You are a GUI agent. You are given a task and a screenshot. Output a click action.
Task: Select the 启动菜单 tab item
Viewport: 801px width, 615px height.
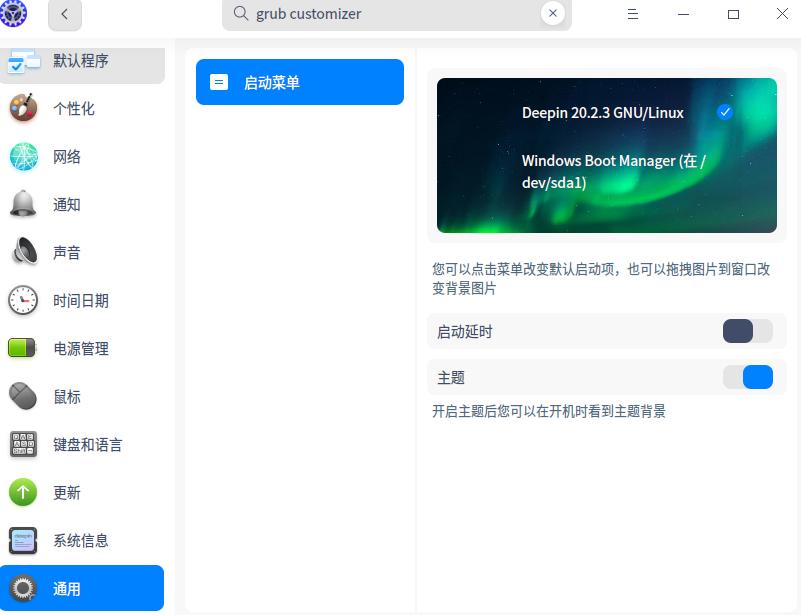300,82
